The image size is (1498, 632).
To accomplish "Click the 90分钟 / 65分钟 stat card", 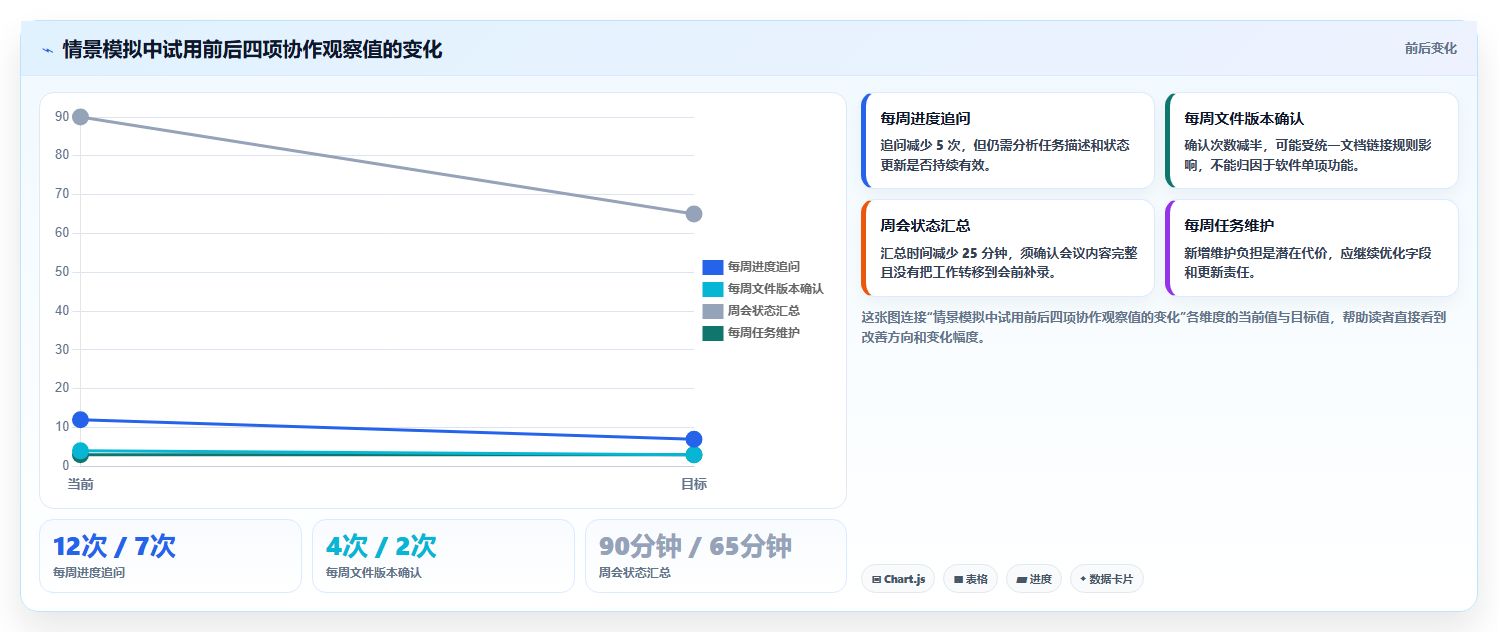I will [x=716, y=556].
